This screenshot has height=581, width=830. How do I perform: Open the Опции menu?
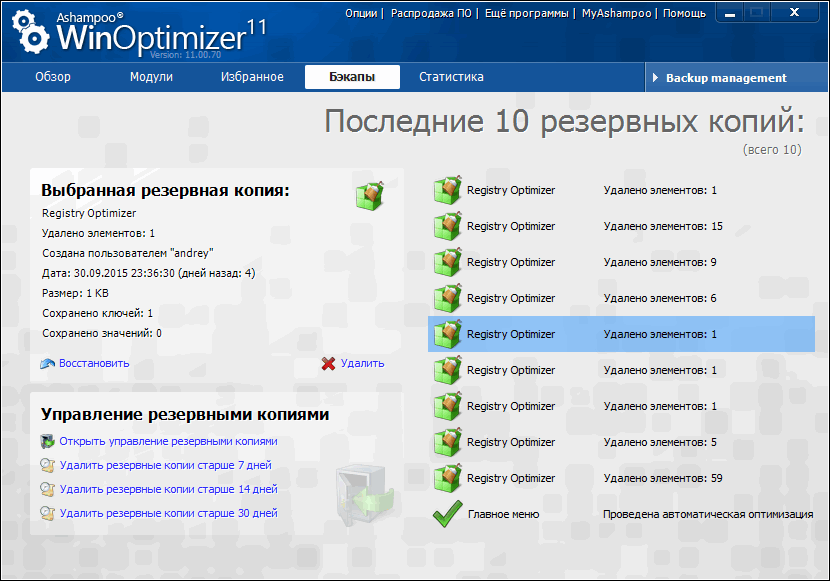point(361,13)
